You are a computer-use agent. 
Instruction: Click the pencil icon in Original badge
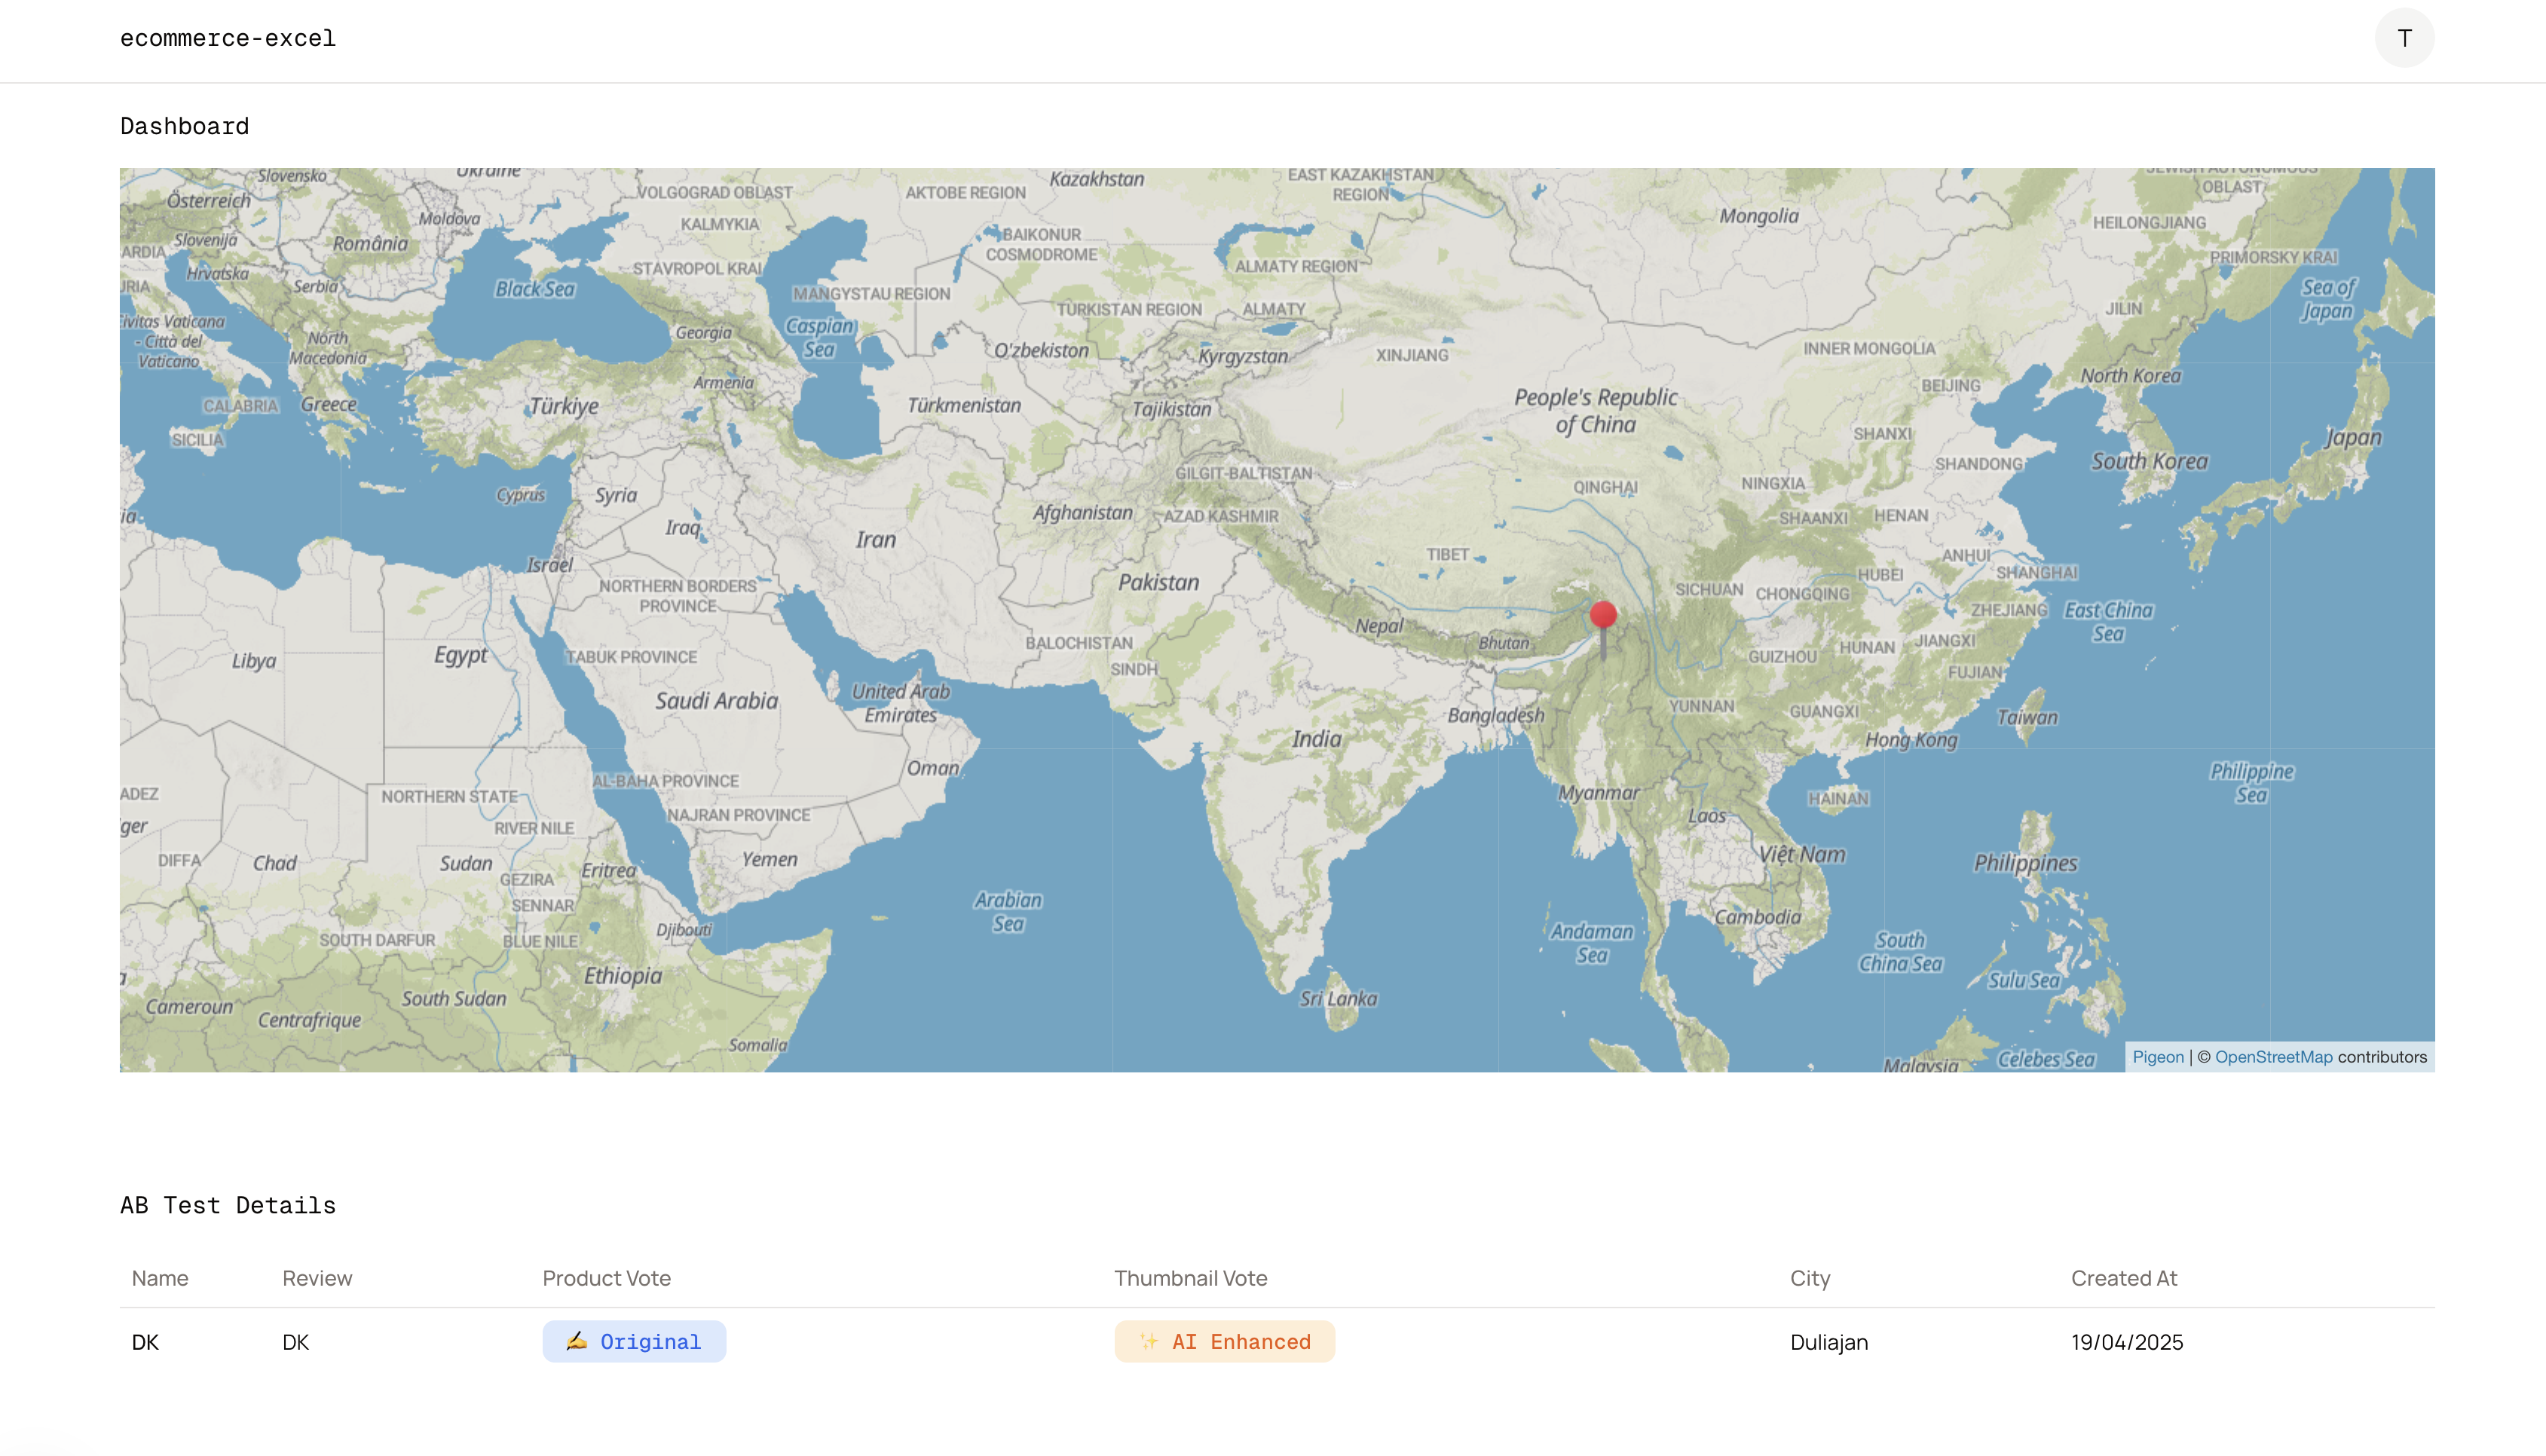point(576,1341)
